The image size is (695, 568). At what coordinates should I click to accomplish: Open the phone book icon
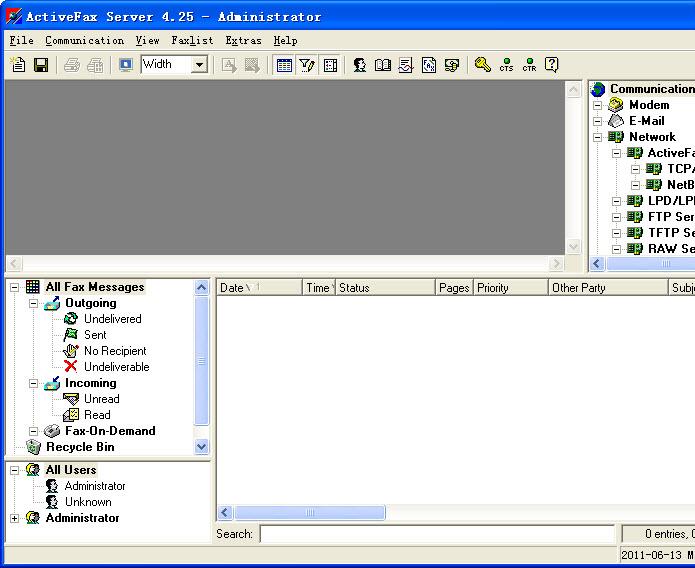(383, 65)
